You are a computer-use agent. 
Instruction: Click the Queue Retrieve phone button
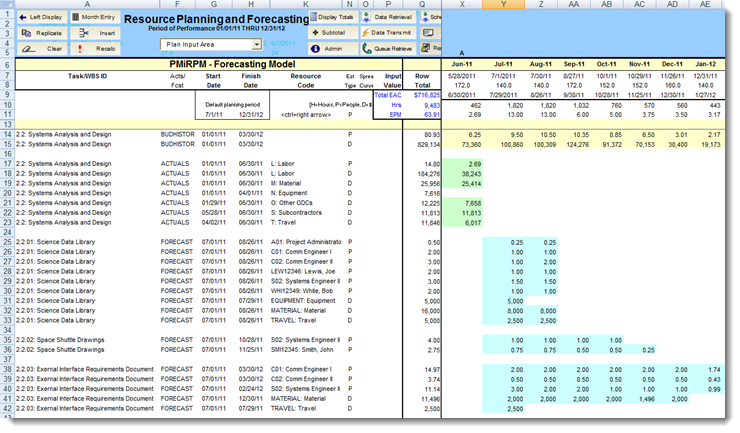(389, 49)
